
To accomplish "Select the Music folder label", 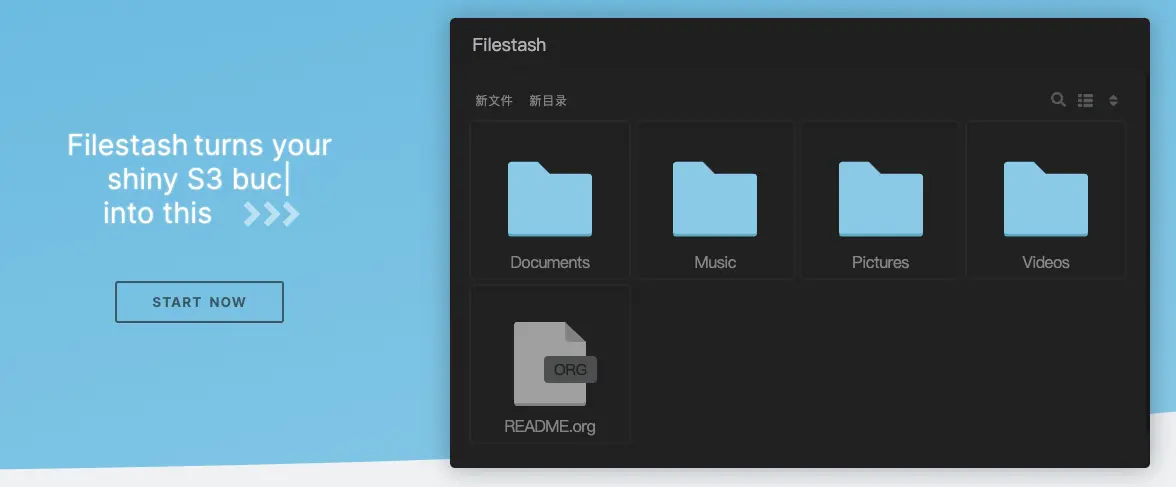I will [x=715, y=262].
